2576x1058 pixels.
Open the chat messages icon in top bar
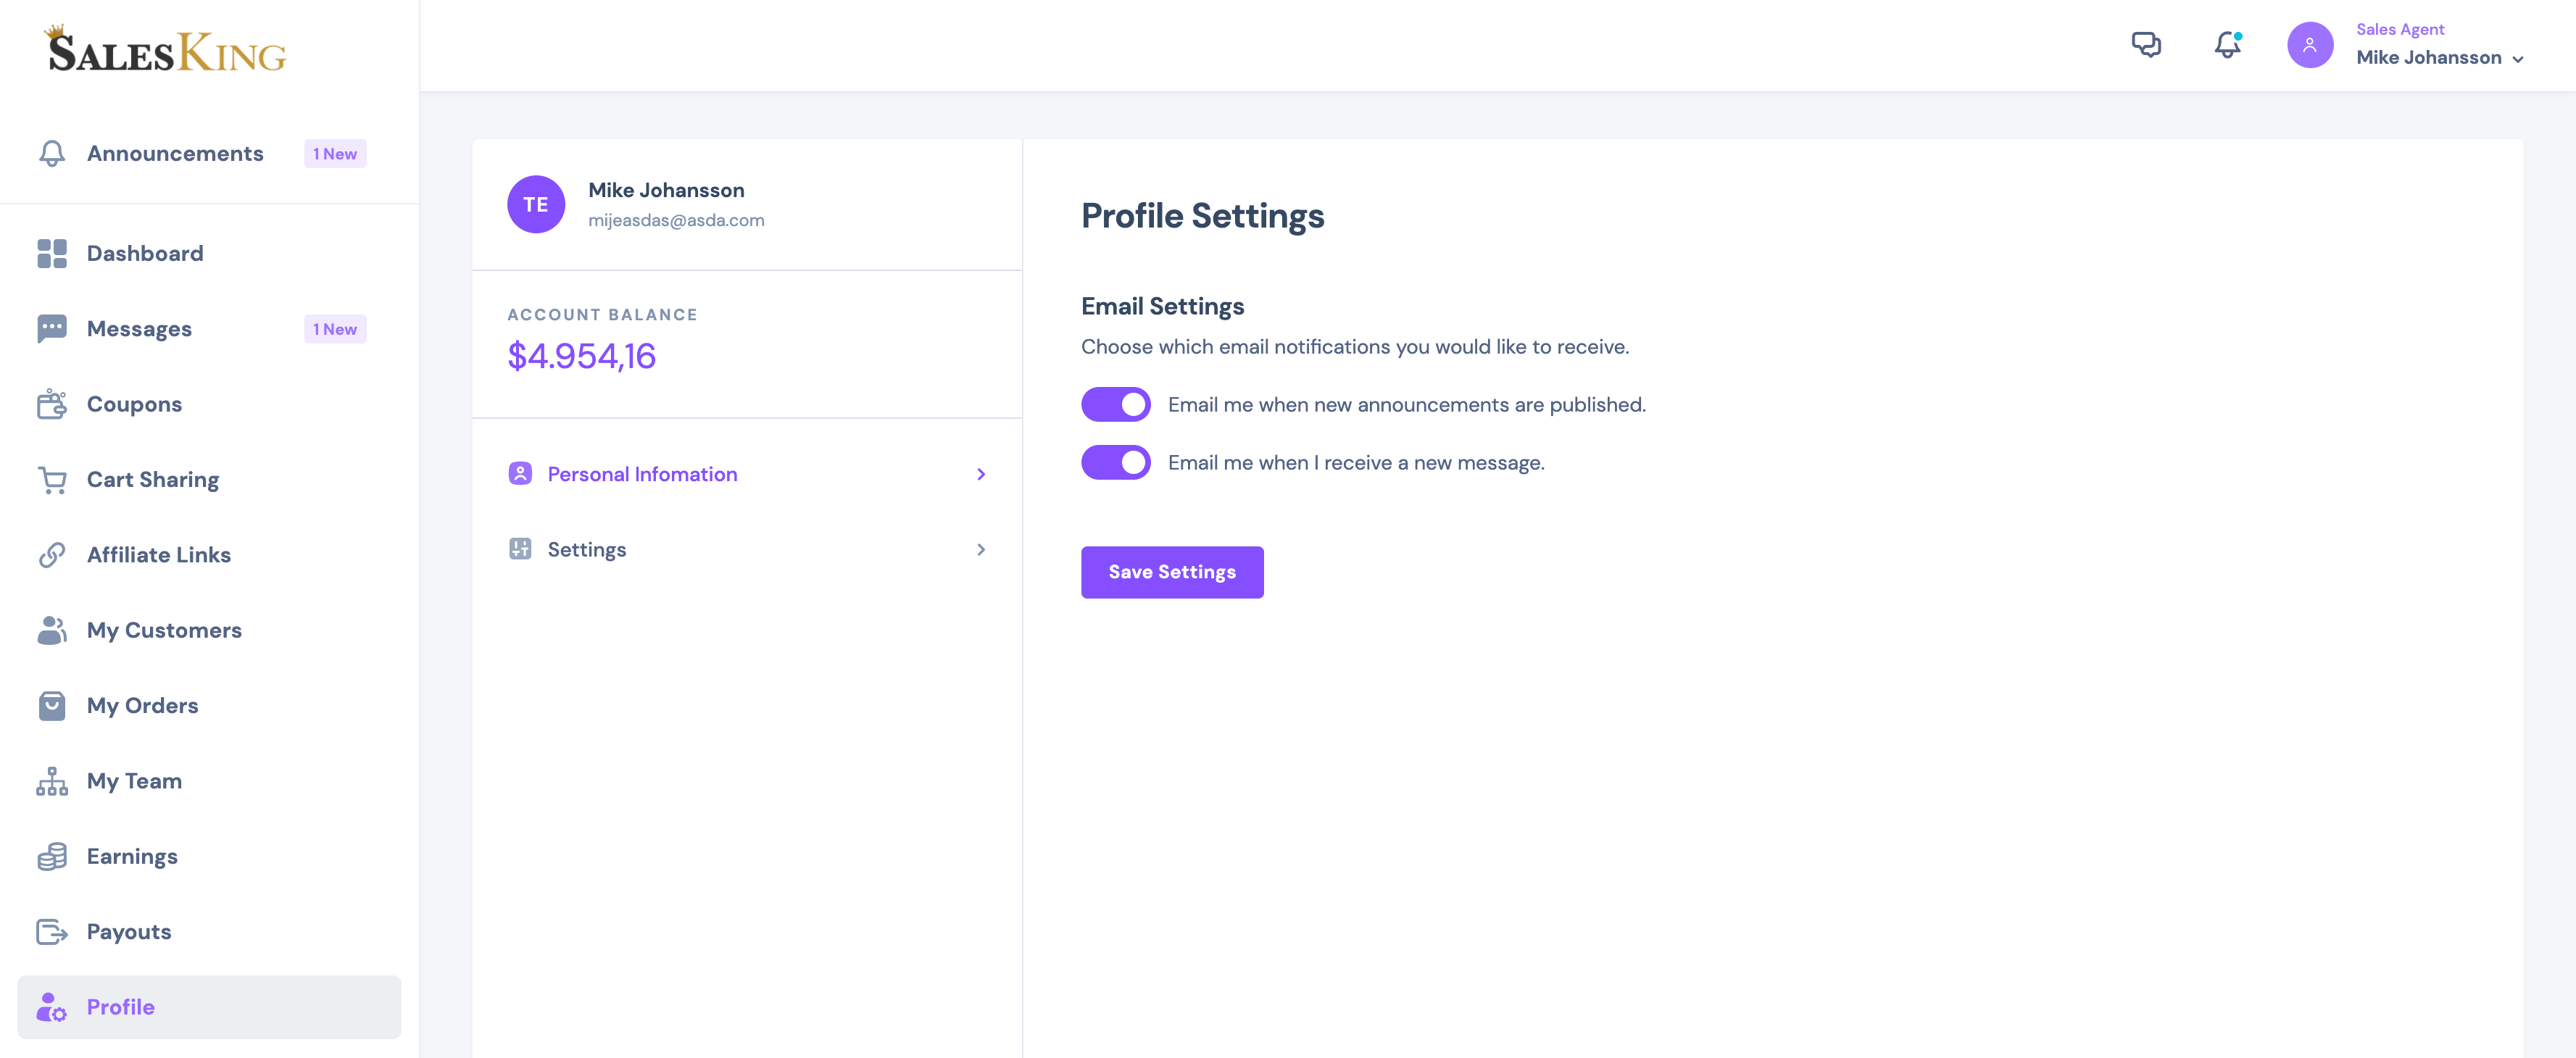tap(2147, 44)
